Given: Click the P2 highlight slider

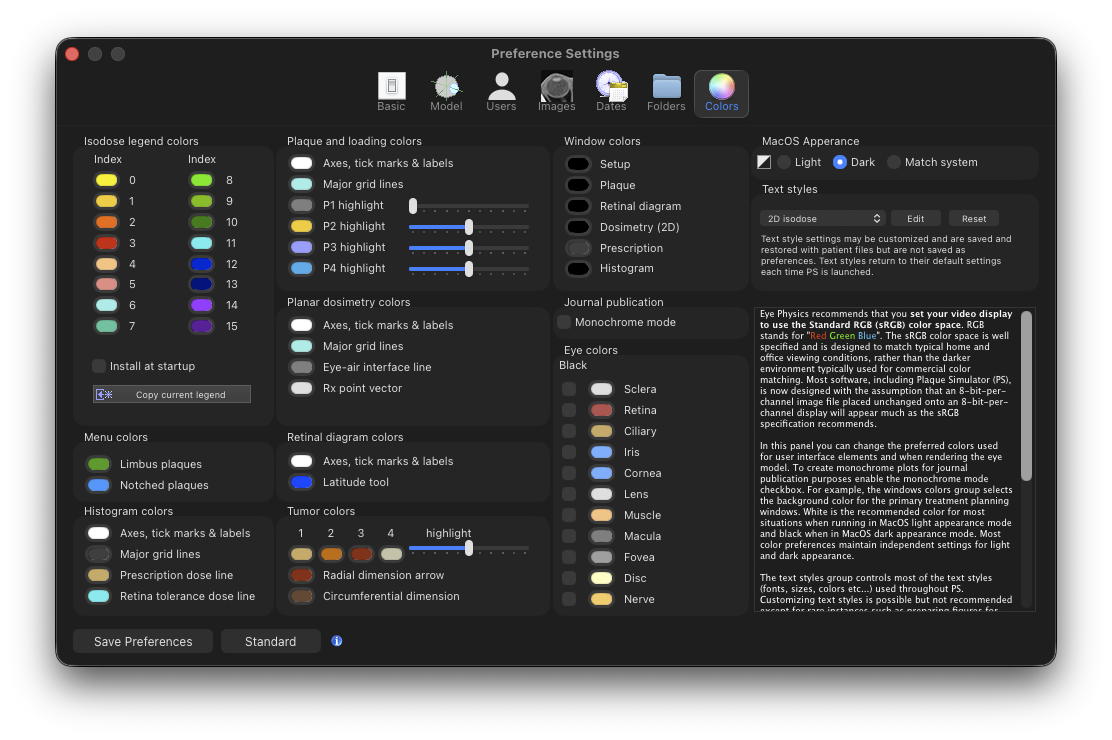Looking at the screenshot, I should [469, 227].
